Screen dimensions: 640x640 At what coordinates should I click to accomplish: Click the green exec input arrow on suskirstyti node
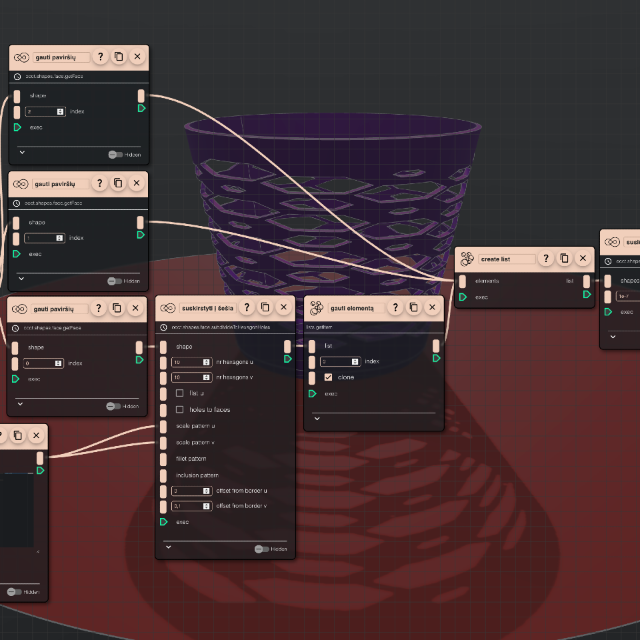[164, 522]
